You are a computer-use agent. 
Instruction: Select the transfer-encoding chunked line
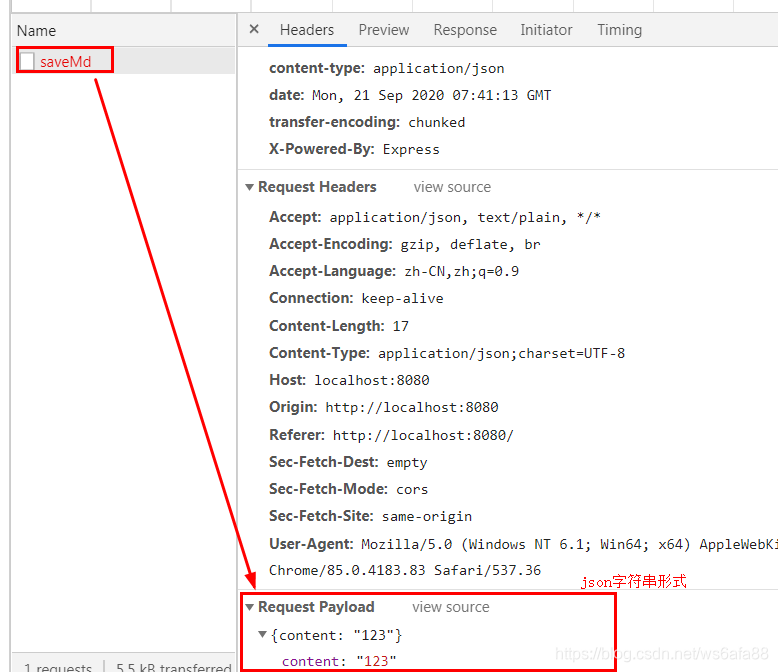click(367, 122)
